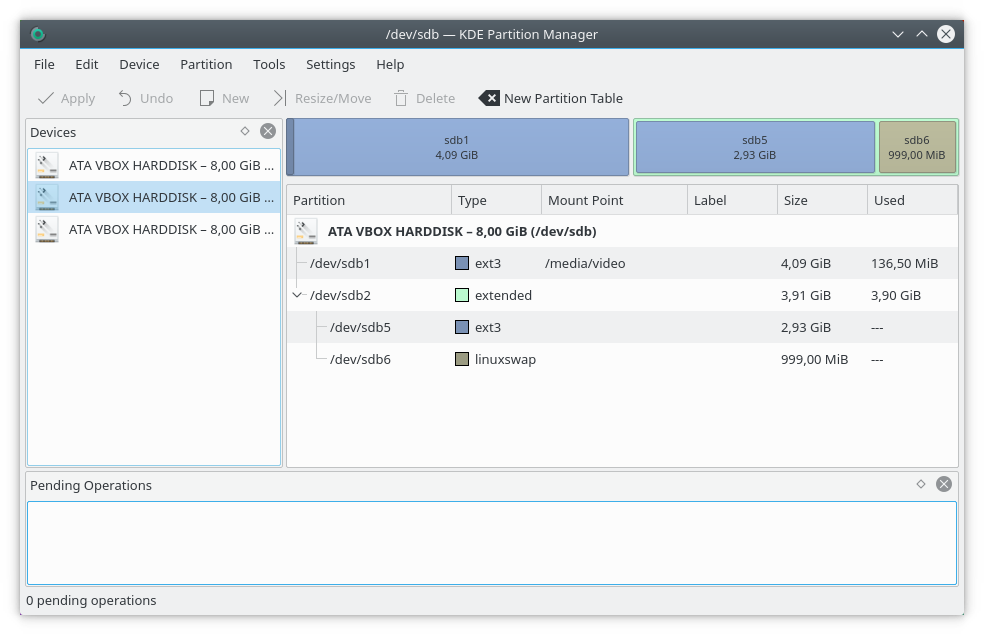This screenshot has width=984, height=635.
Task: Click the Undo arrow toolbar icon
Action: coord(125,98)
